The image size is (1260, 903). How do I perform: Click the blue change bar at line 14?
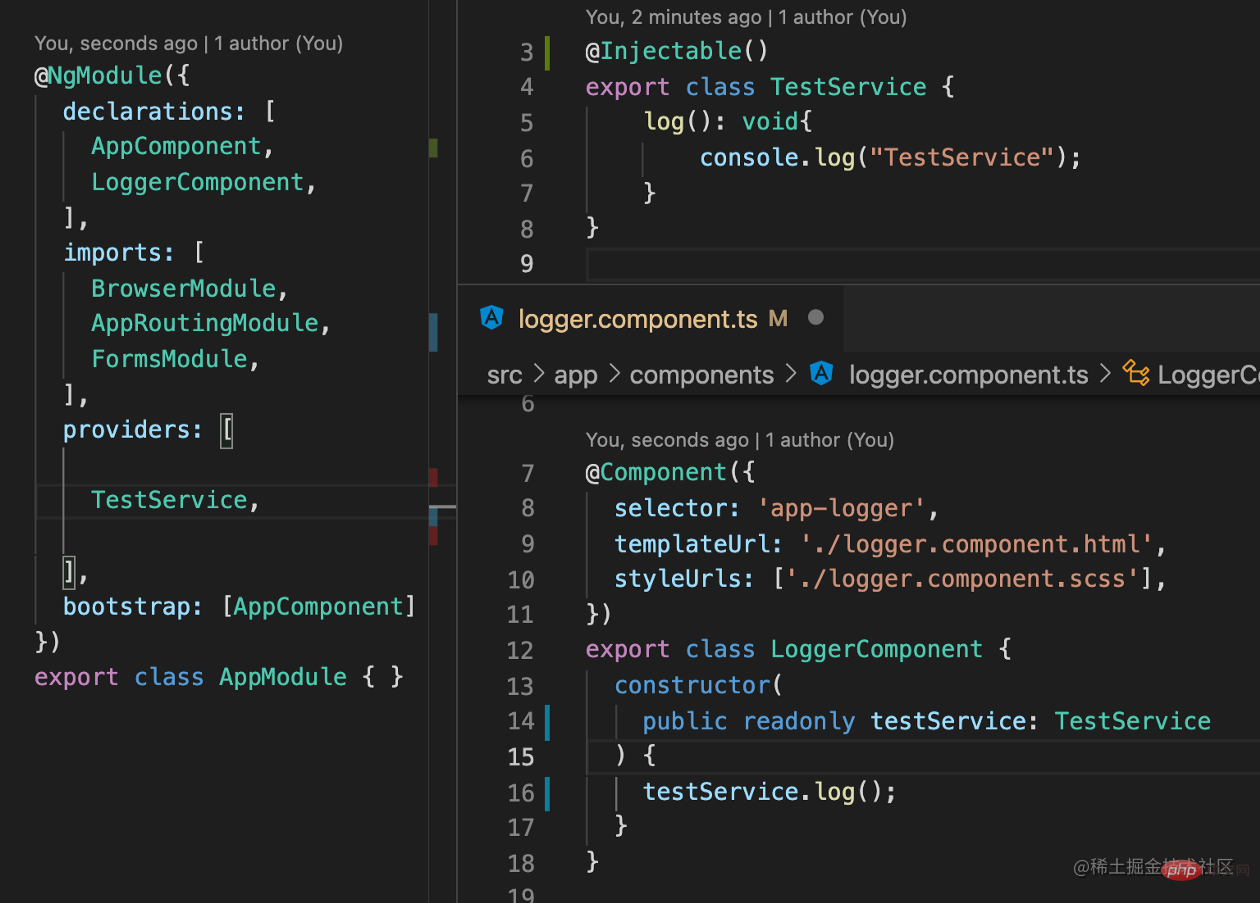point(547,721)
